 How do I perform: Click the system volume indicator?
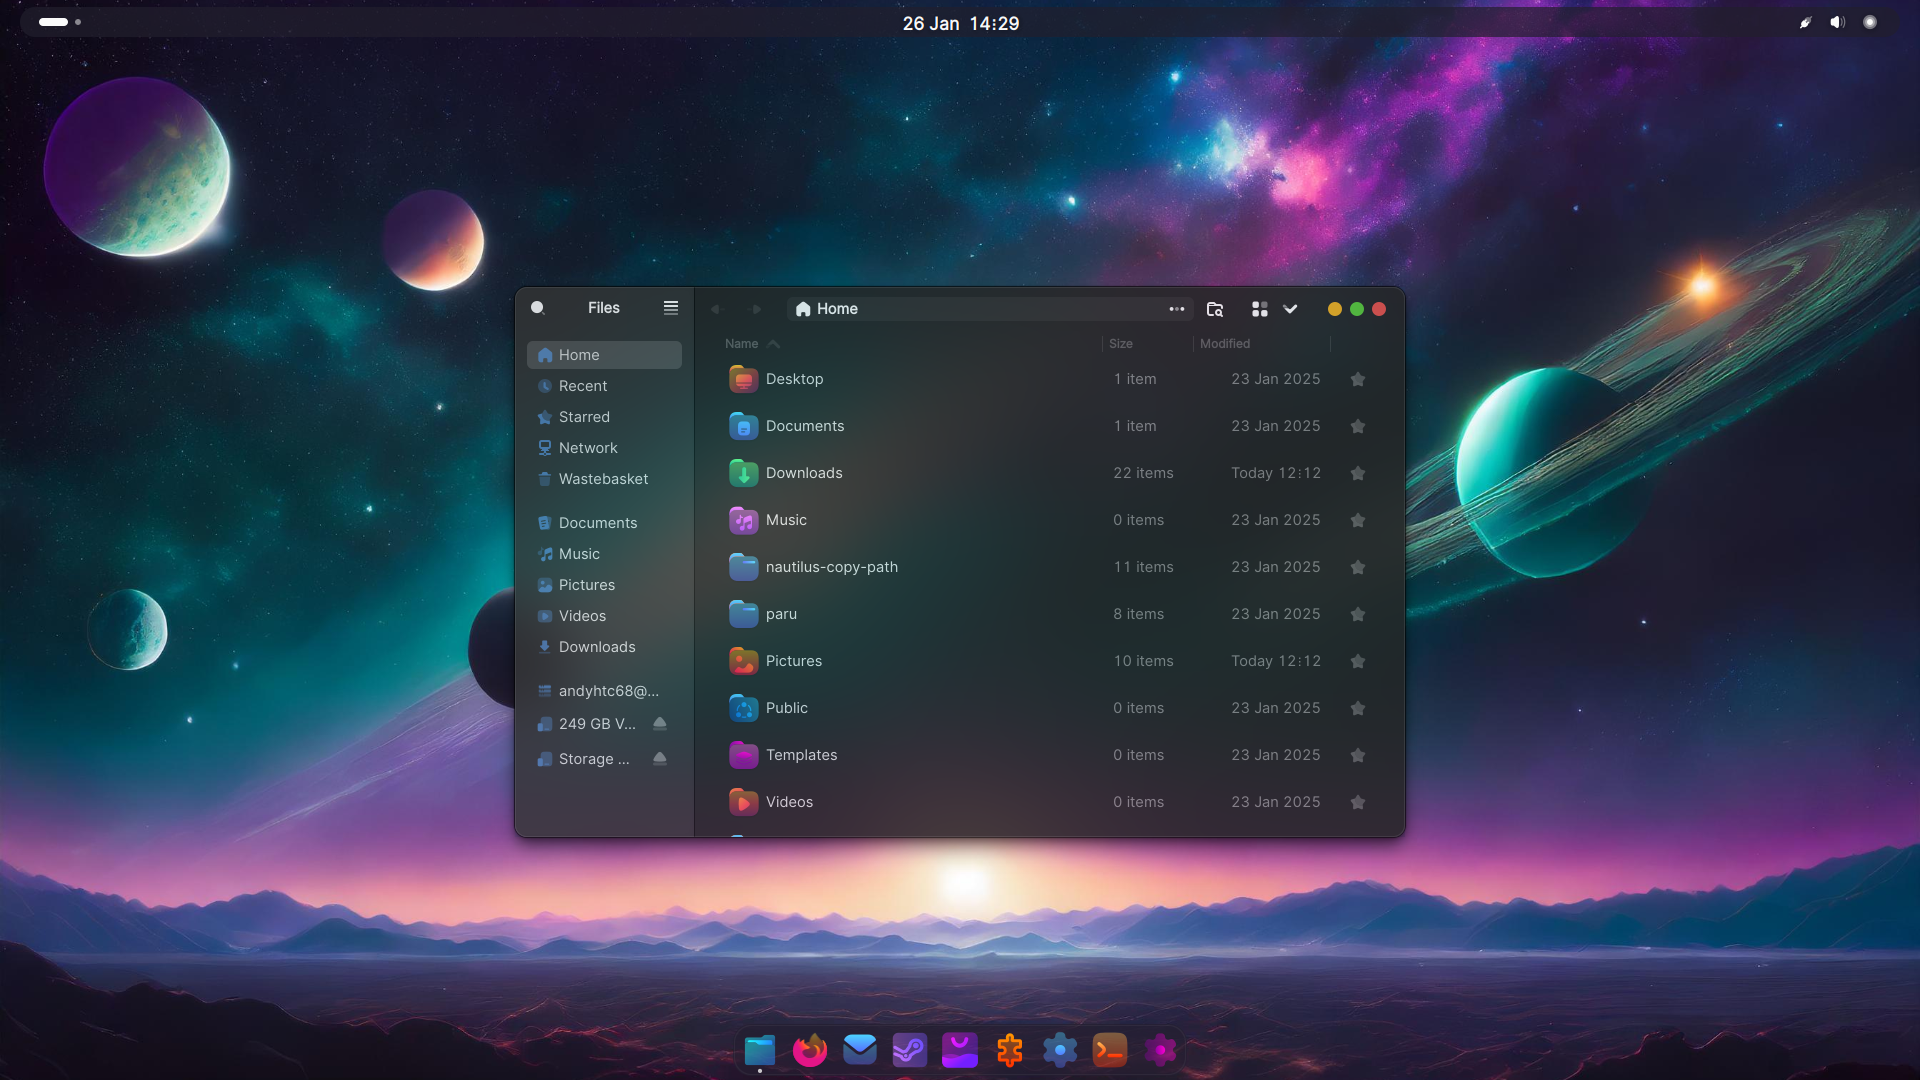tap(1837, 22)
